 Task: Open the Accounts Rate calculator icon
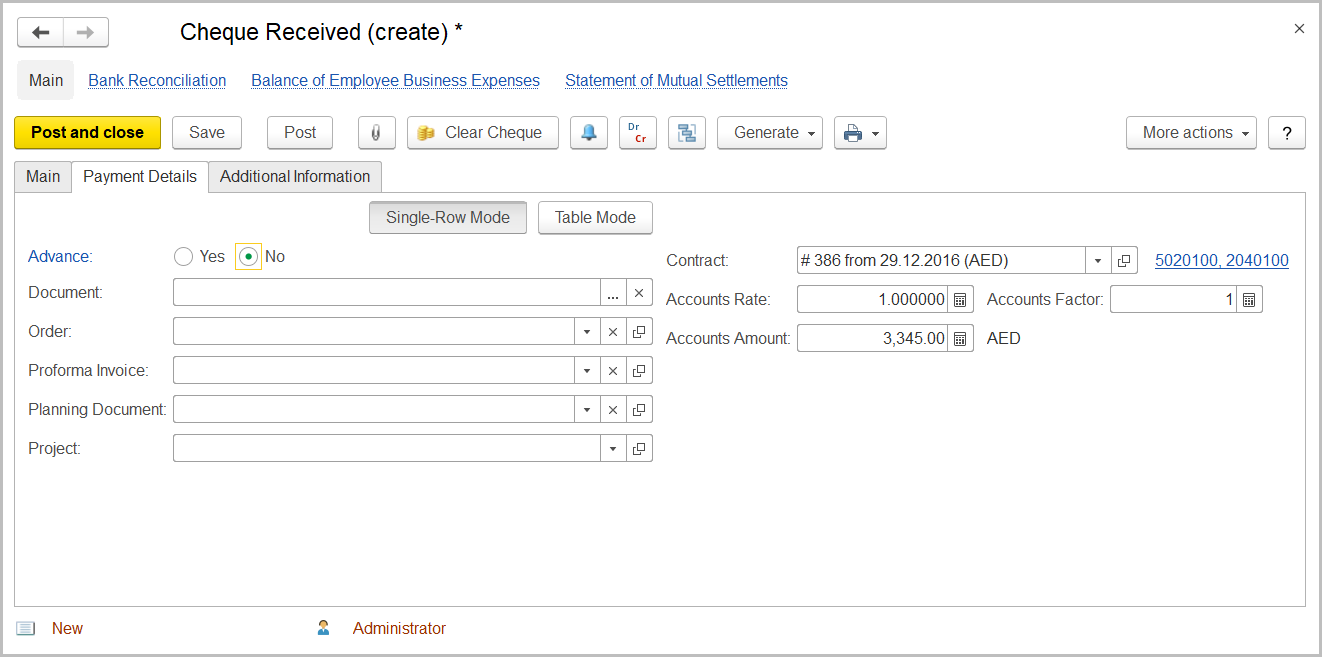pyautogui.click(x=960, y=298)
